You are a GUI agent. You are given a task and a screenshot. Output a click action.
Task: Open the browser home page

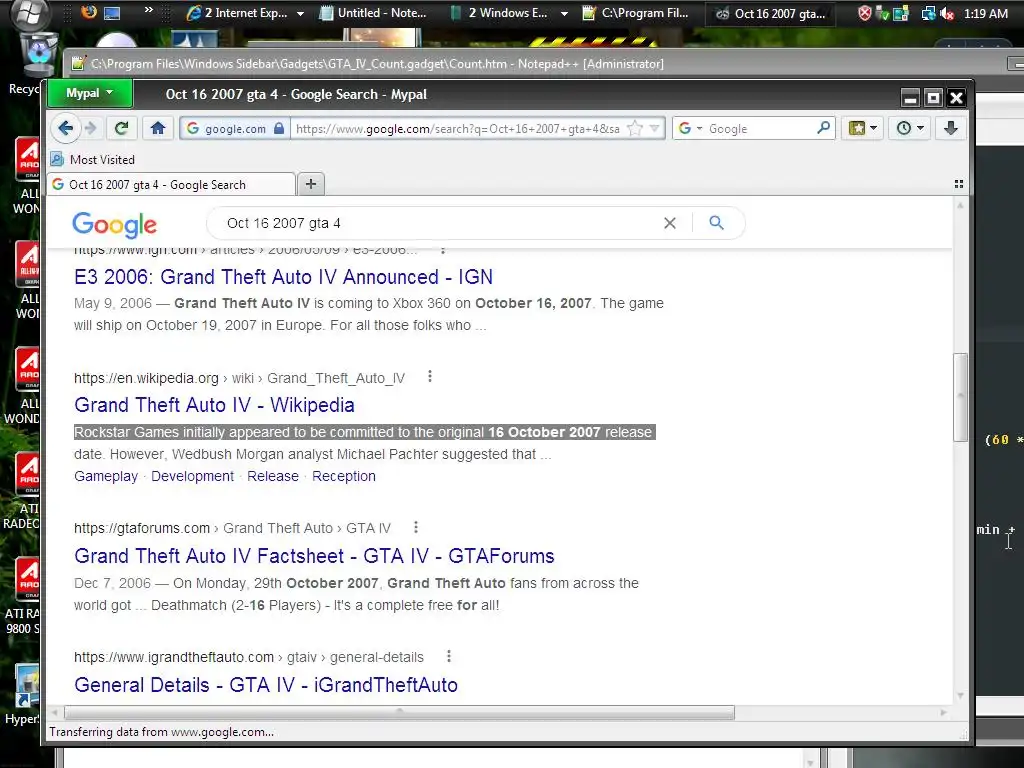point(157,128)
